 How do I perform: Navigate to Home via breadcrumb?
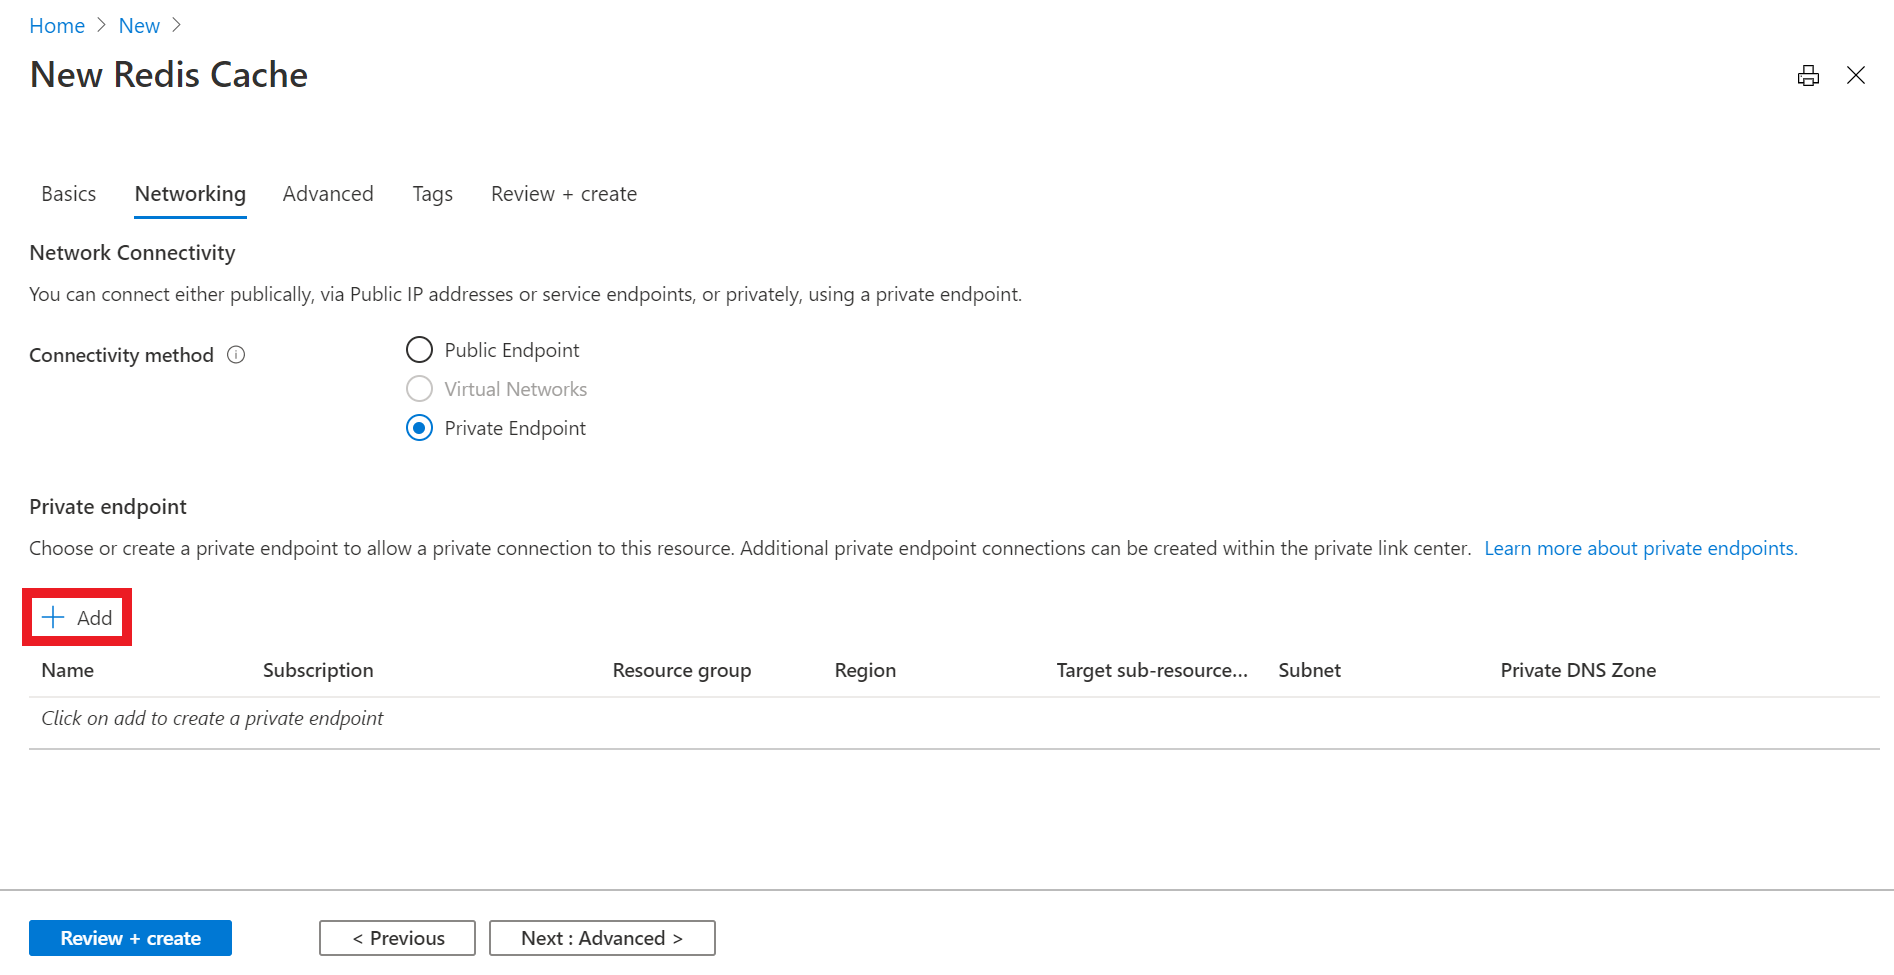pyautogui.click(x=56, y=25)
